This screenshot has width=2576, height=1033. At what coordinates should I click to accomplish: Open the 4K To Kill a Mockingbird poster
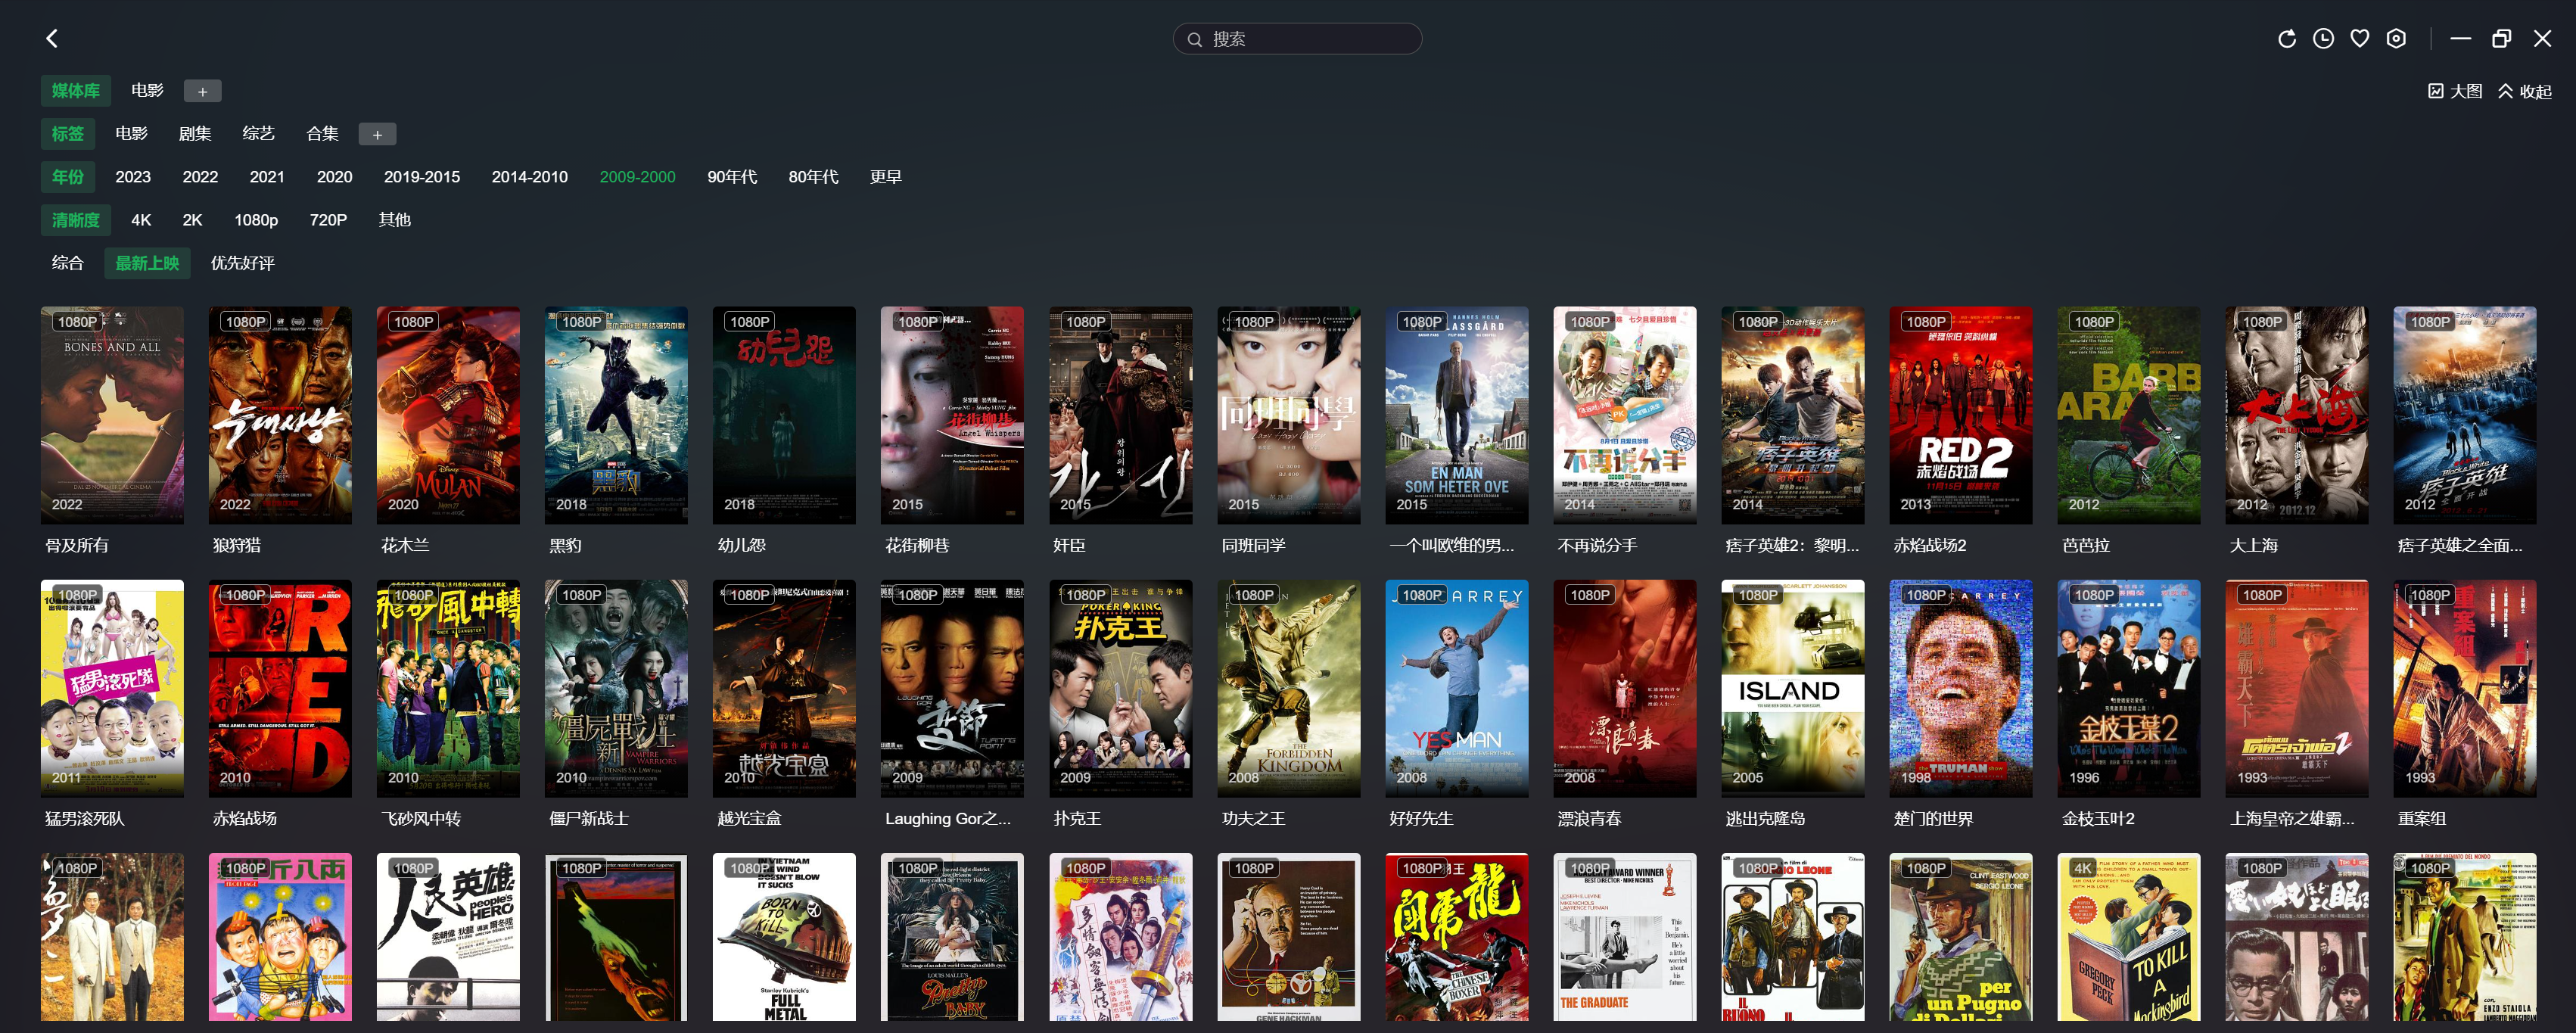click(x=2129, y=937)
